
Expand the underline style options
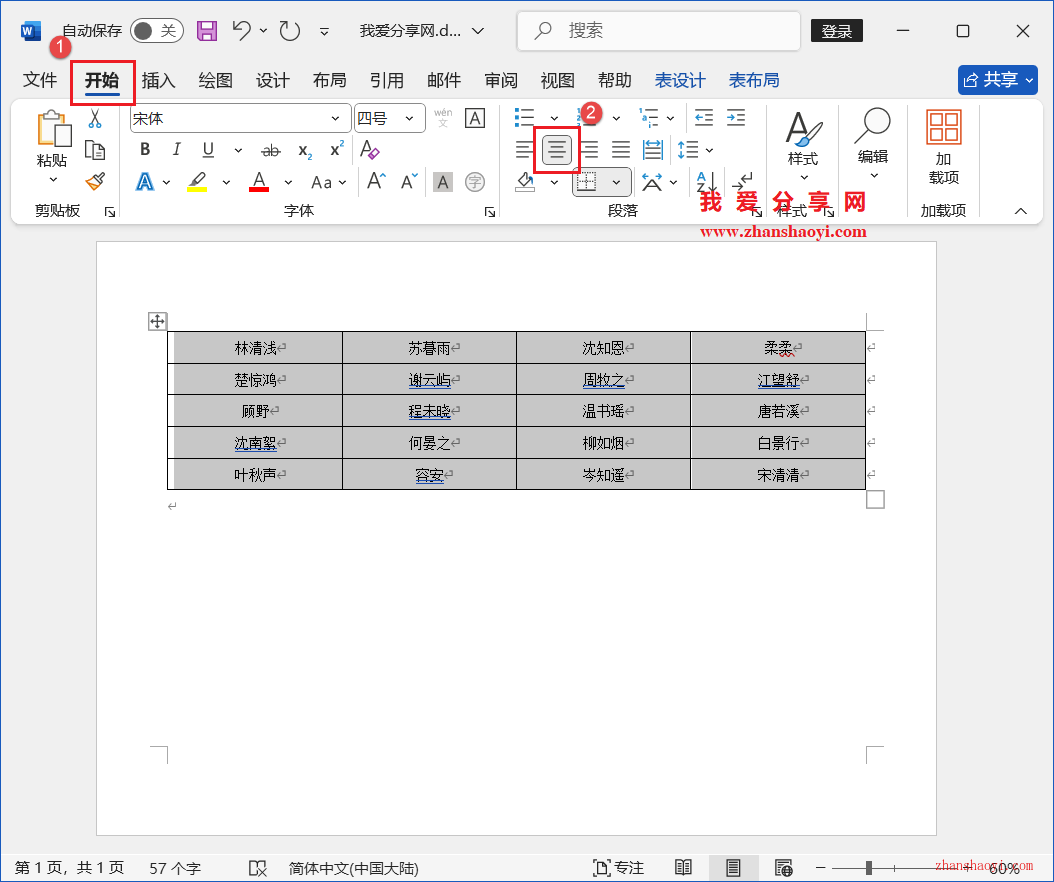click(238, 151)
